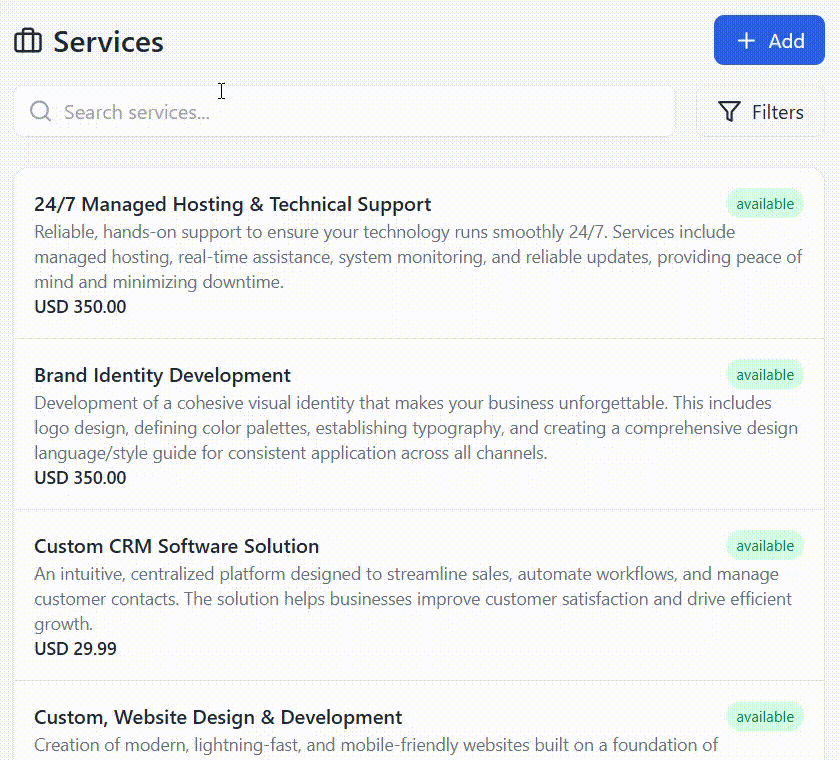Click the available badge on Custom CRM Software

765,545
